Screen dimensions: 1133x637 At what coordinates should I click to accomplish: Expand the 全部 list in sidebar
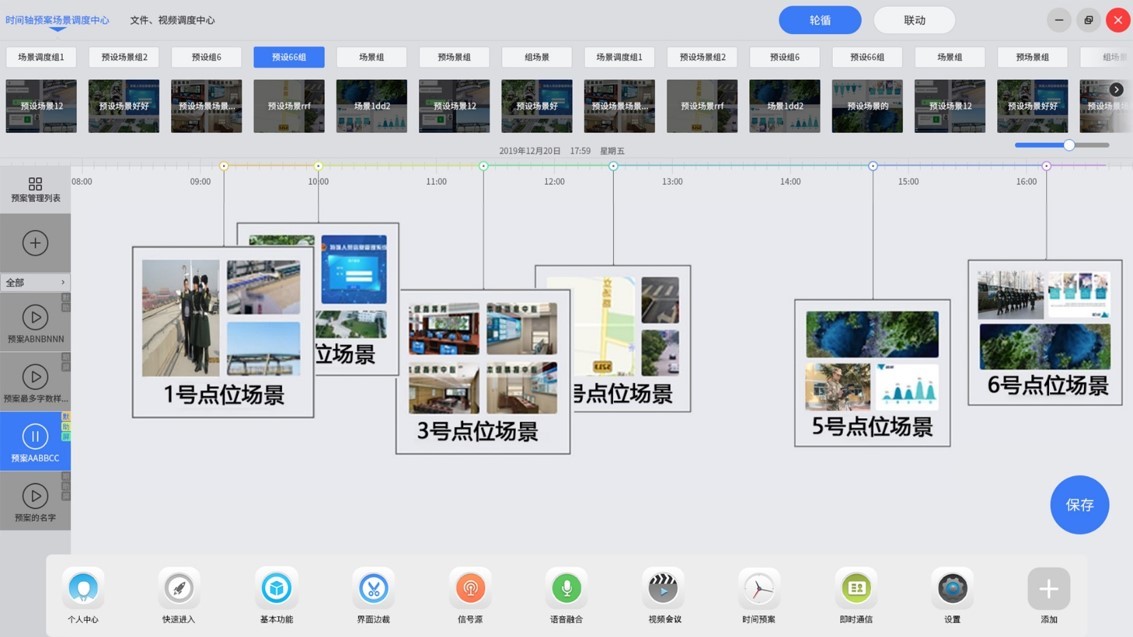pyautogui.click(x=35, y=282)
